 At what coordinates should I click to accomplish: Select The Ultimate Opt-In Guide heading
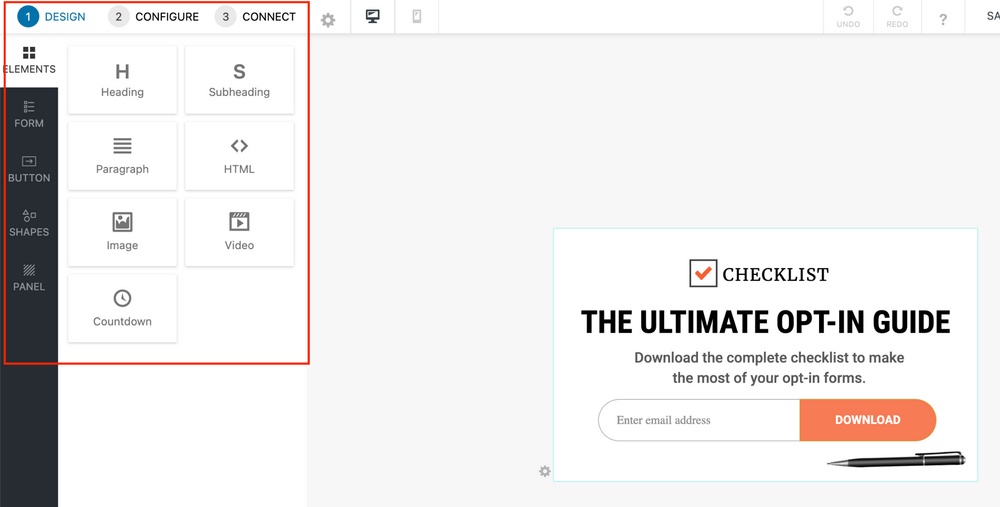[x=765, y=322]
